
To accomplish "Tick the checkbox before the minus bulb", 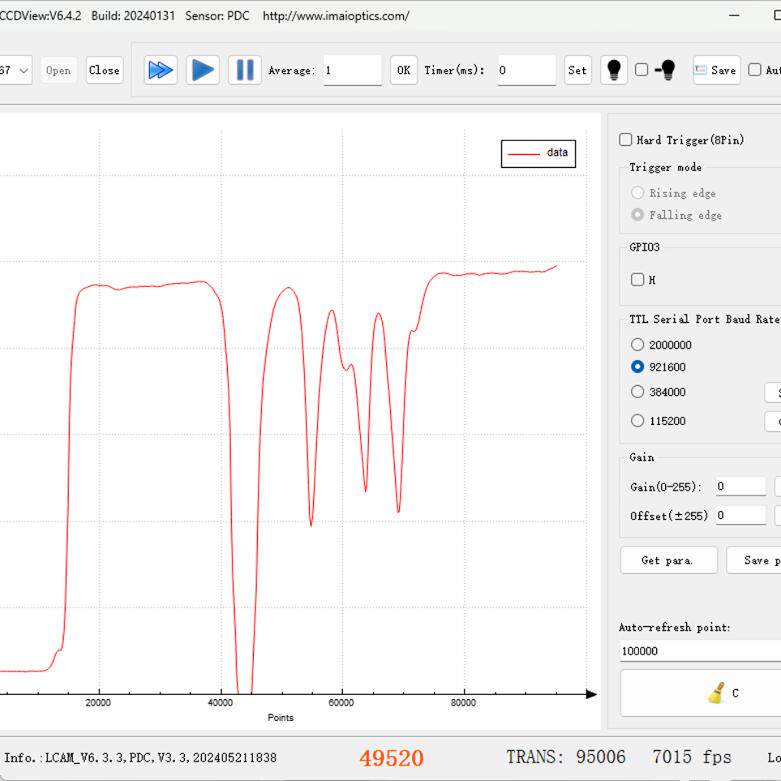I will pos(642,70).
